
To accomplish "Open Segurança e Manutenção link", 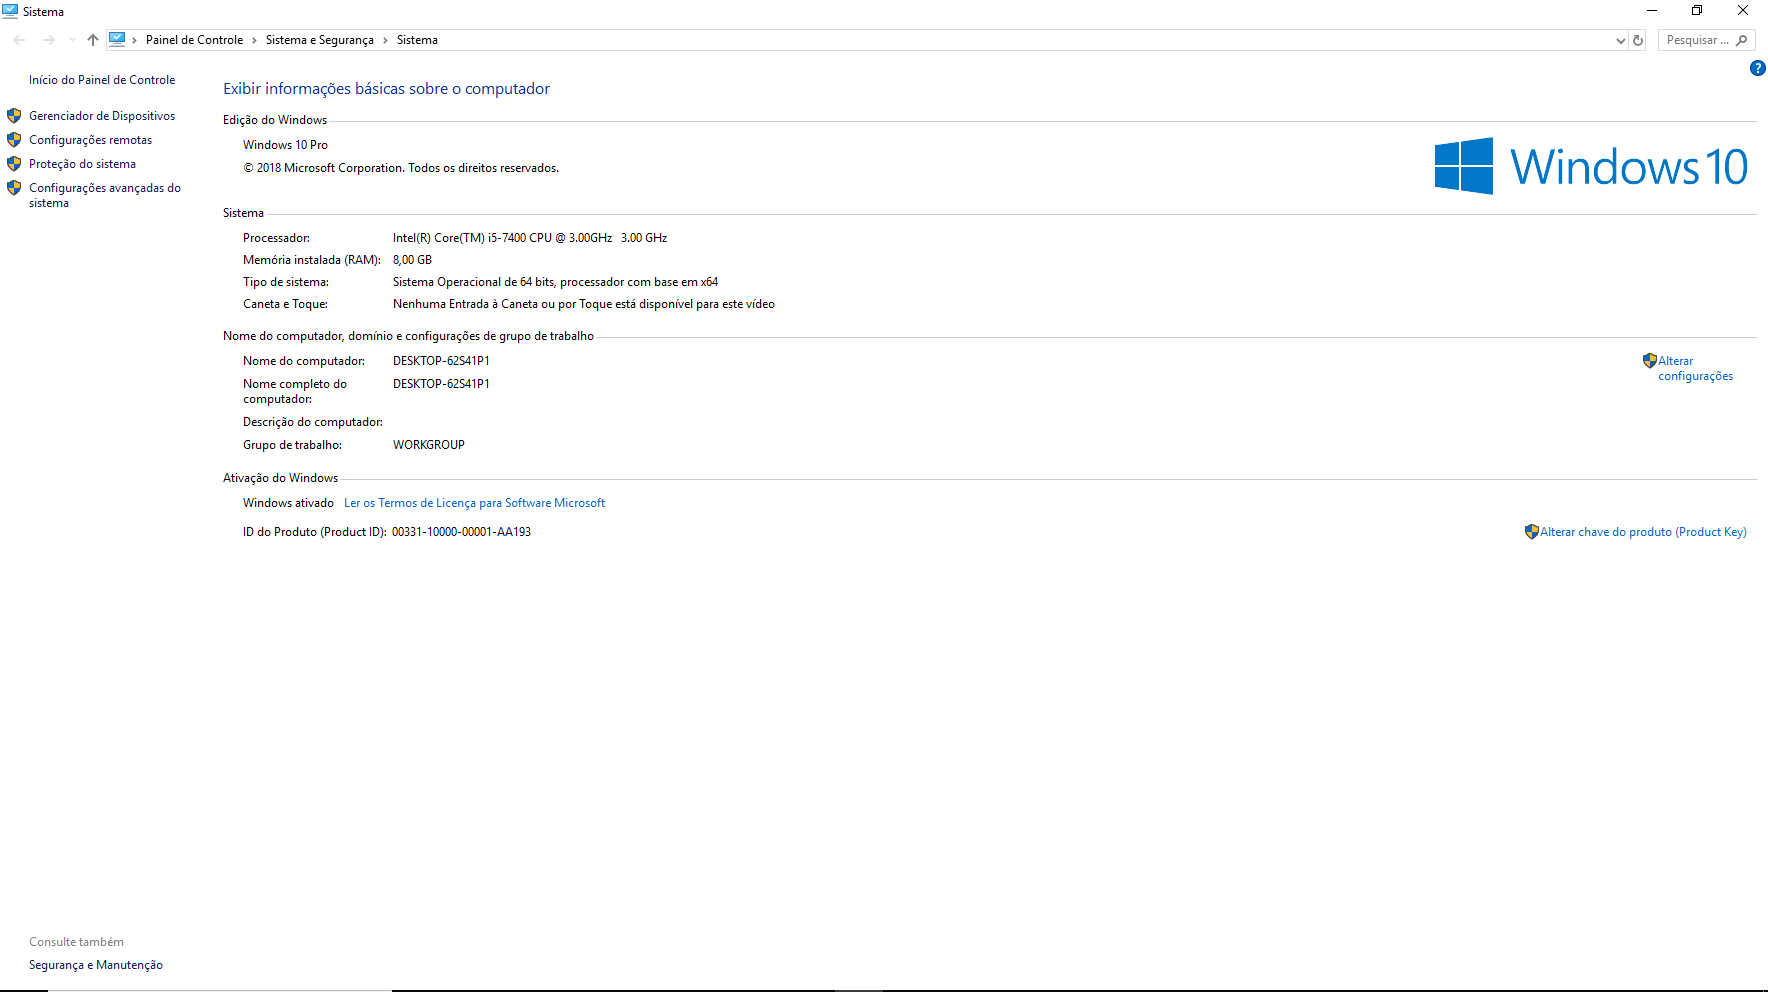I will (x=96, y=965).
